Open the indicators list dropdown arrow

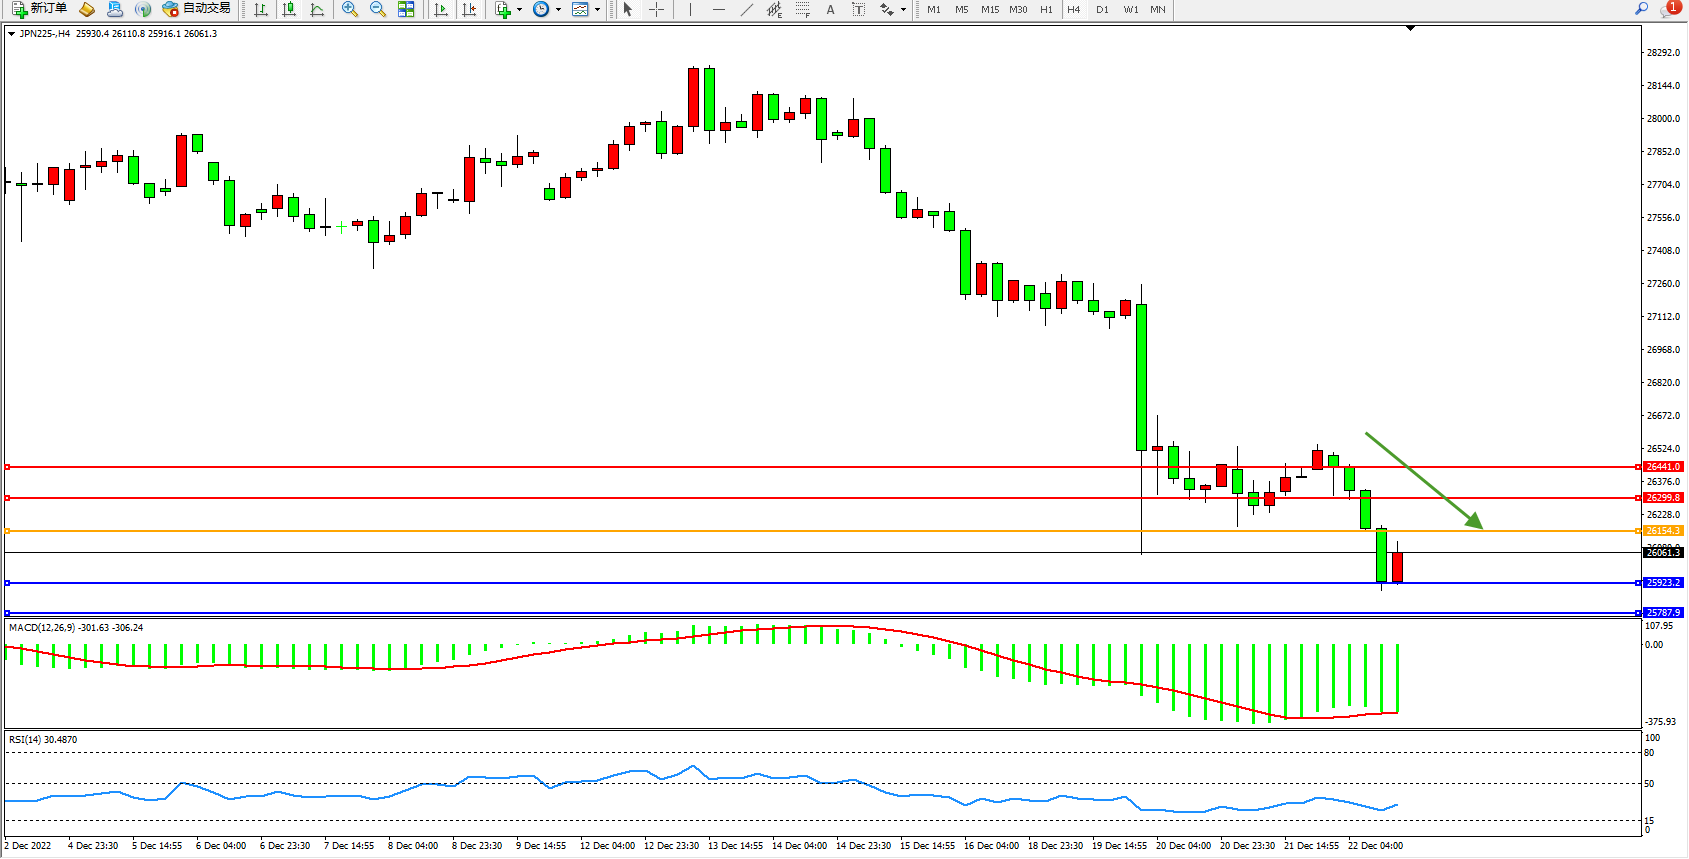(x=519, y=9)
